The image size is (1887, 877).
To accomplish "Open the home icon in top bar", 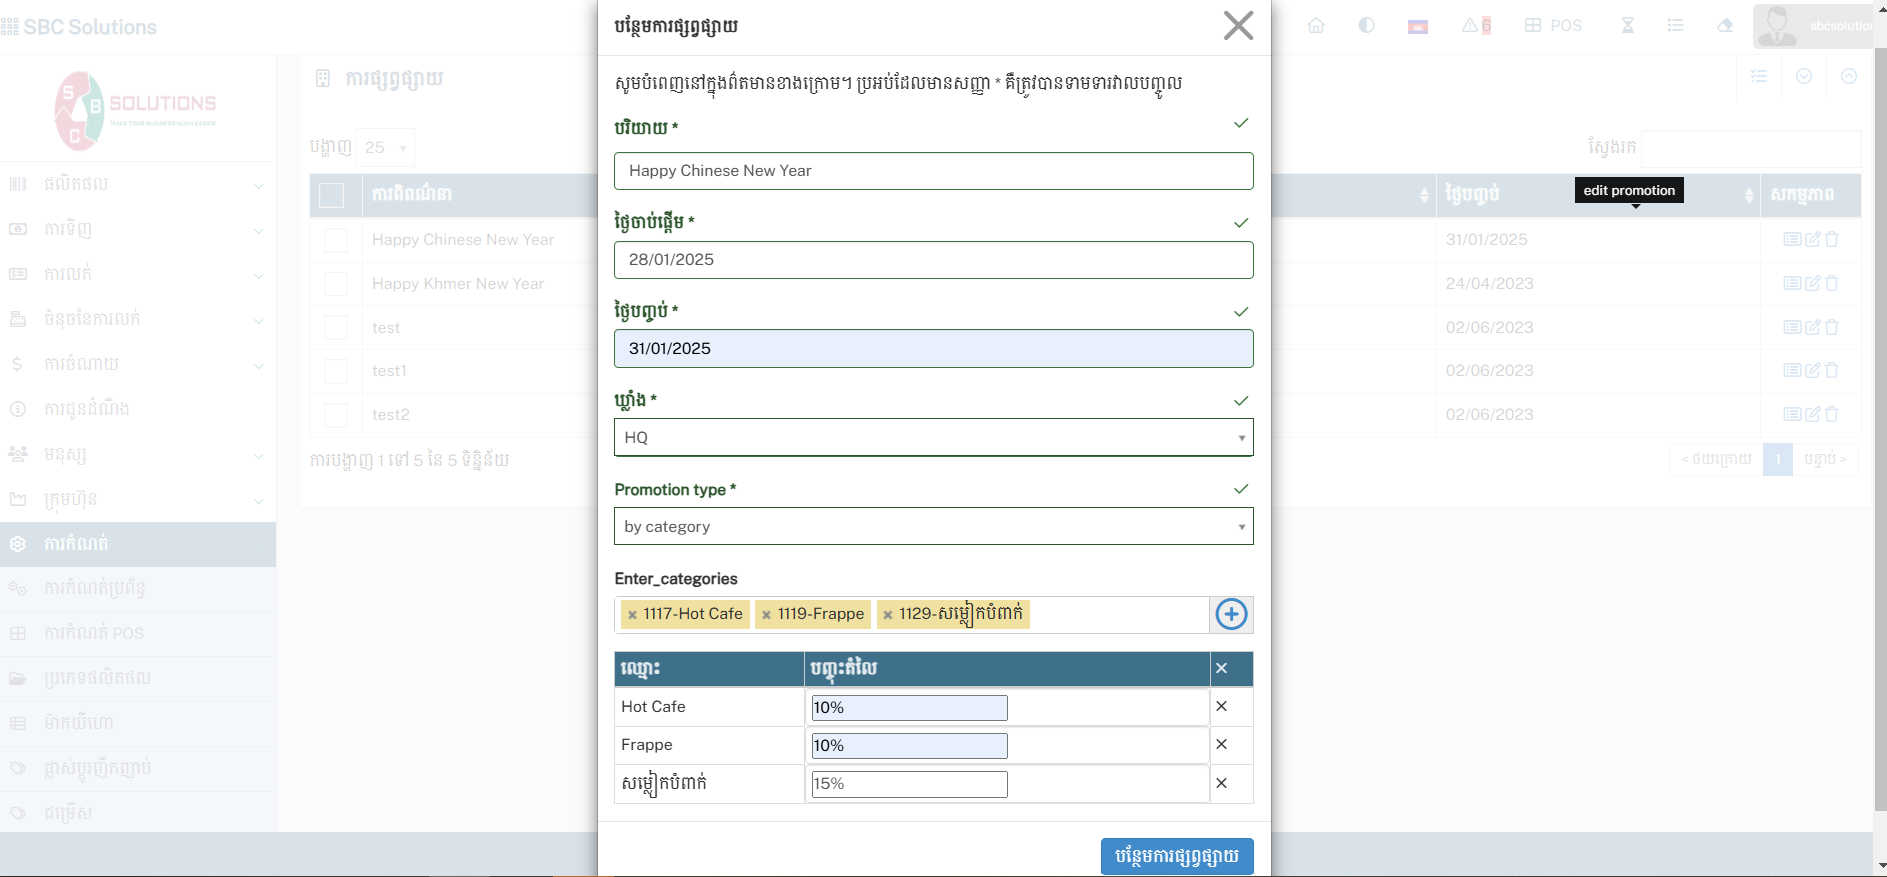I will pyautogui.click(x=1316, y=26).
